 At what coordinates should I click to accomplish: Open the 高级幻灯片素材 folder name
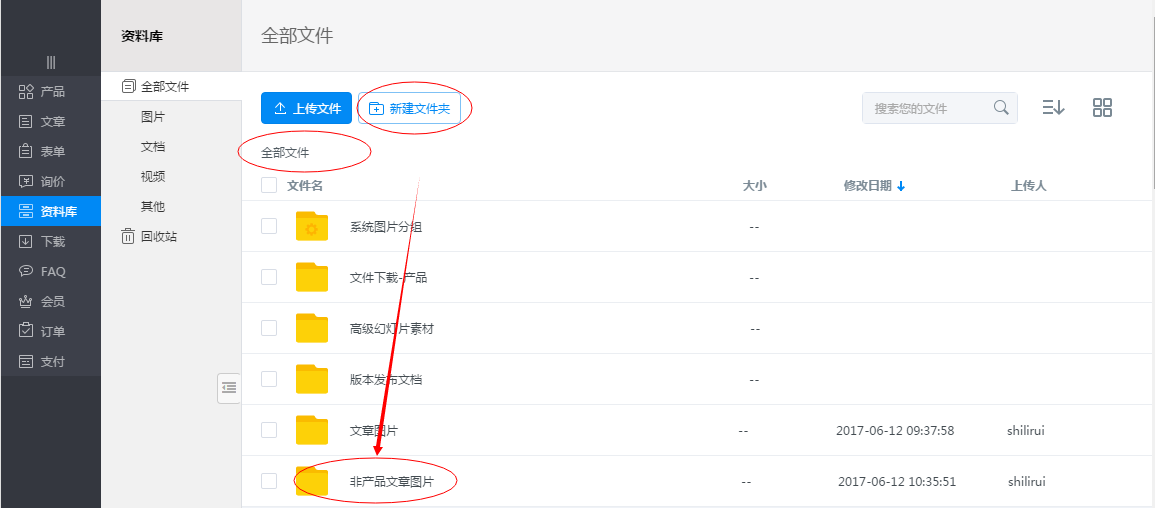pyautogui.click(x=392, y=328)
